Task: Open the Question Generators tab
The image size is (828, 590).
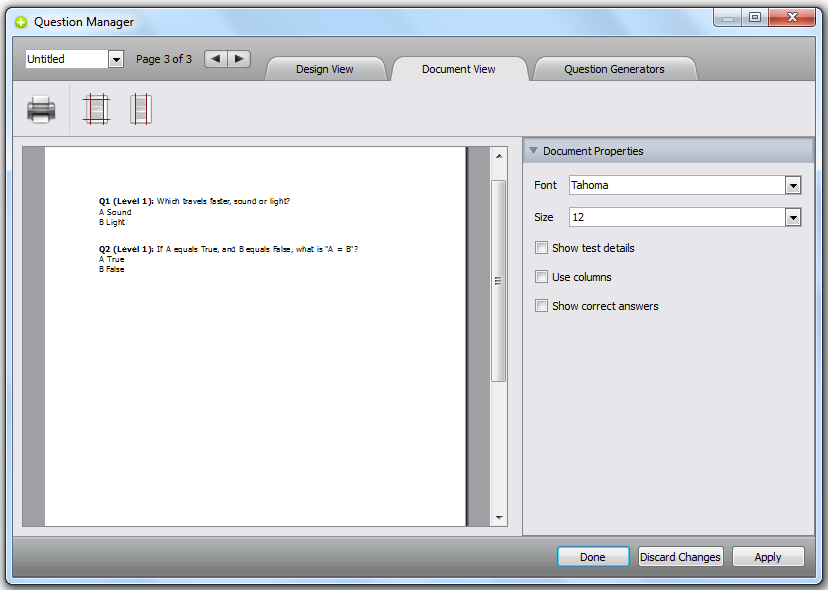Action: [x=614, y=69]
